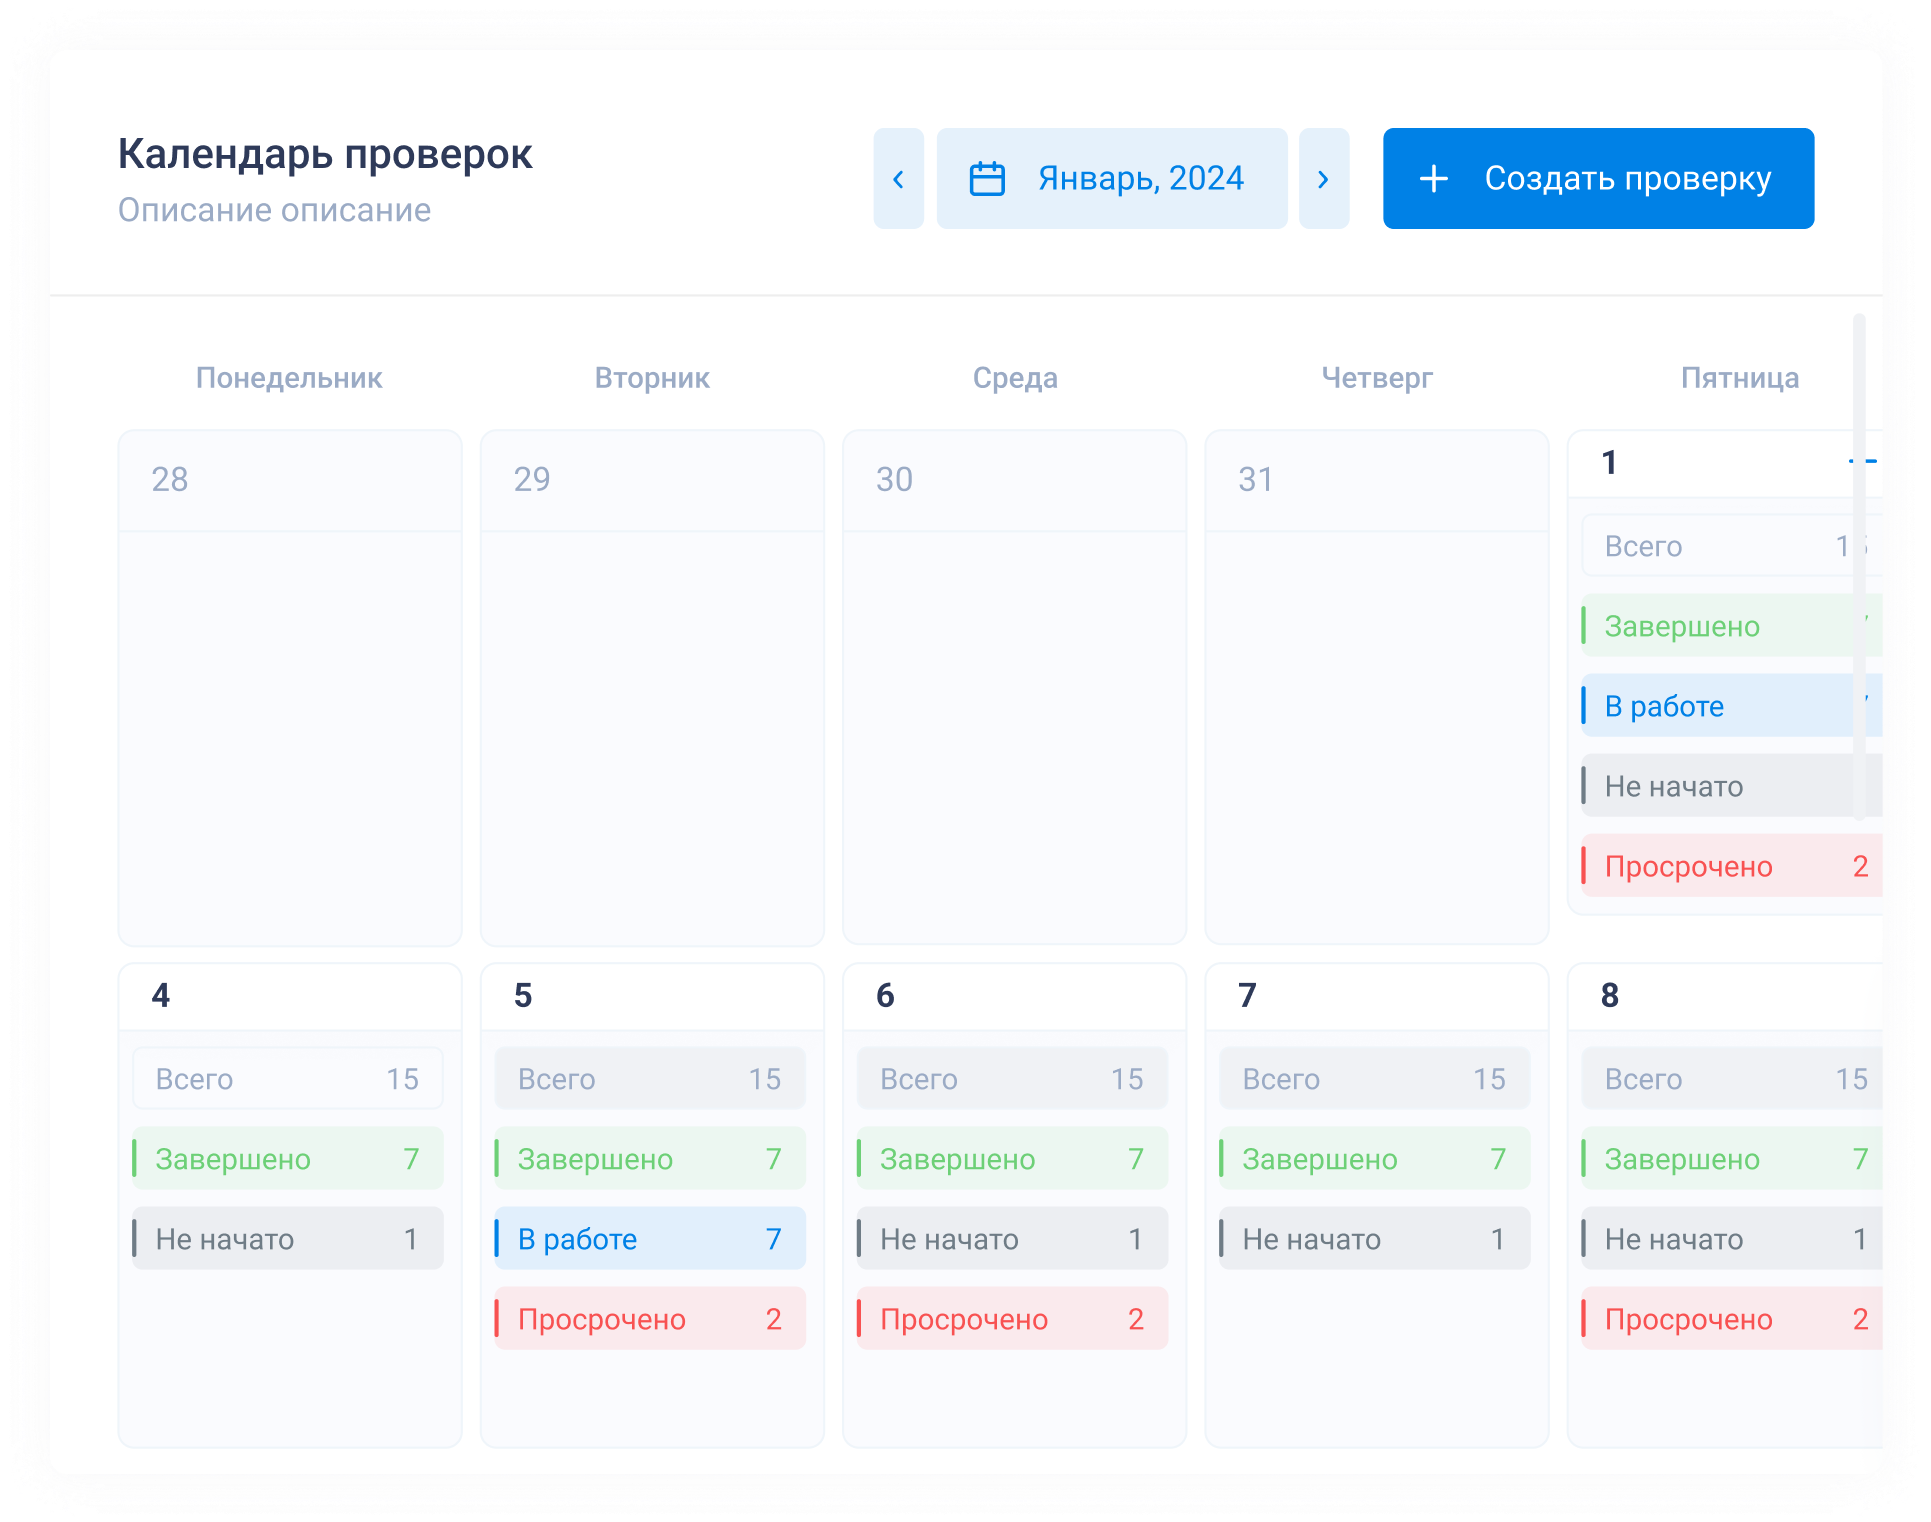Select Просрочено status on day 5
The height and width of the screenshot is (1522, 1931).
click(650, 1319)
